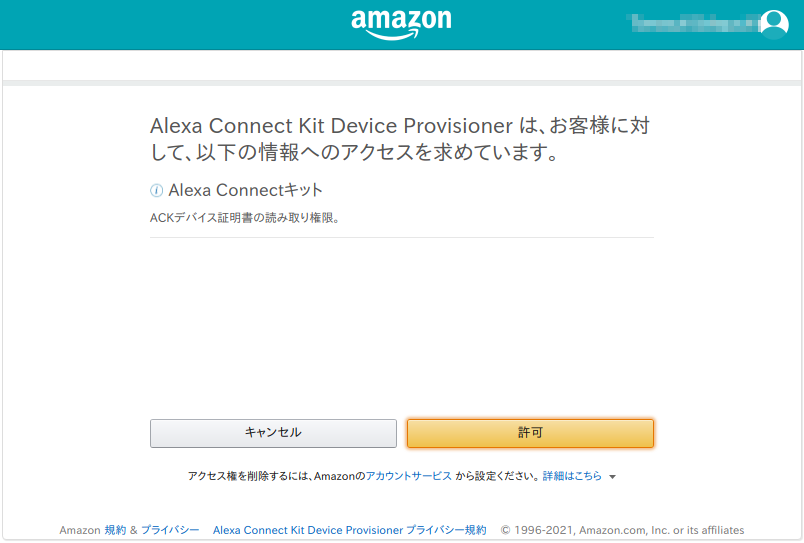Click the 1996-2021 Amazon.com copyright text
The height and width of the screenshot is (543, 804).
(x=622, y=530)
